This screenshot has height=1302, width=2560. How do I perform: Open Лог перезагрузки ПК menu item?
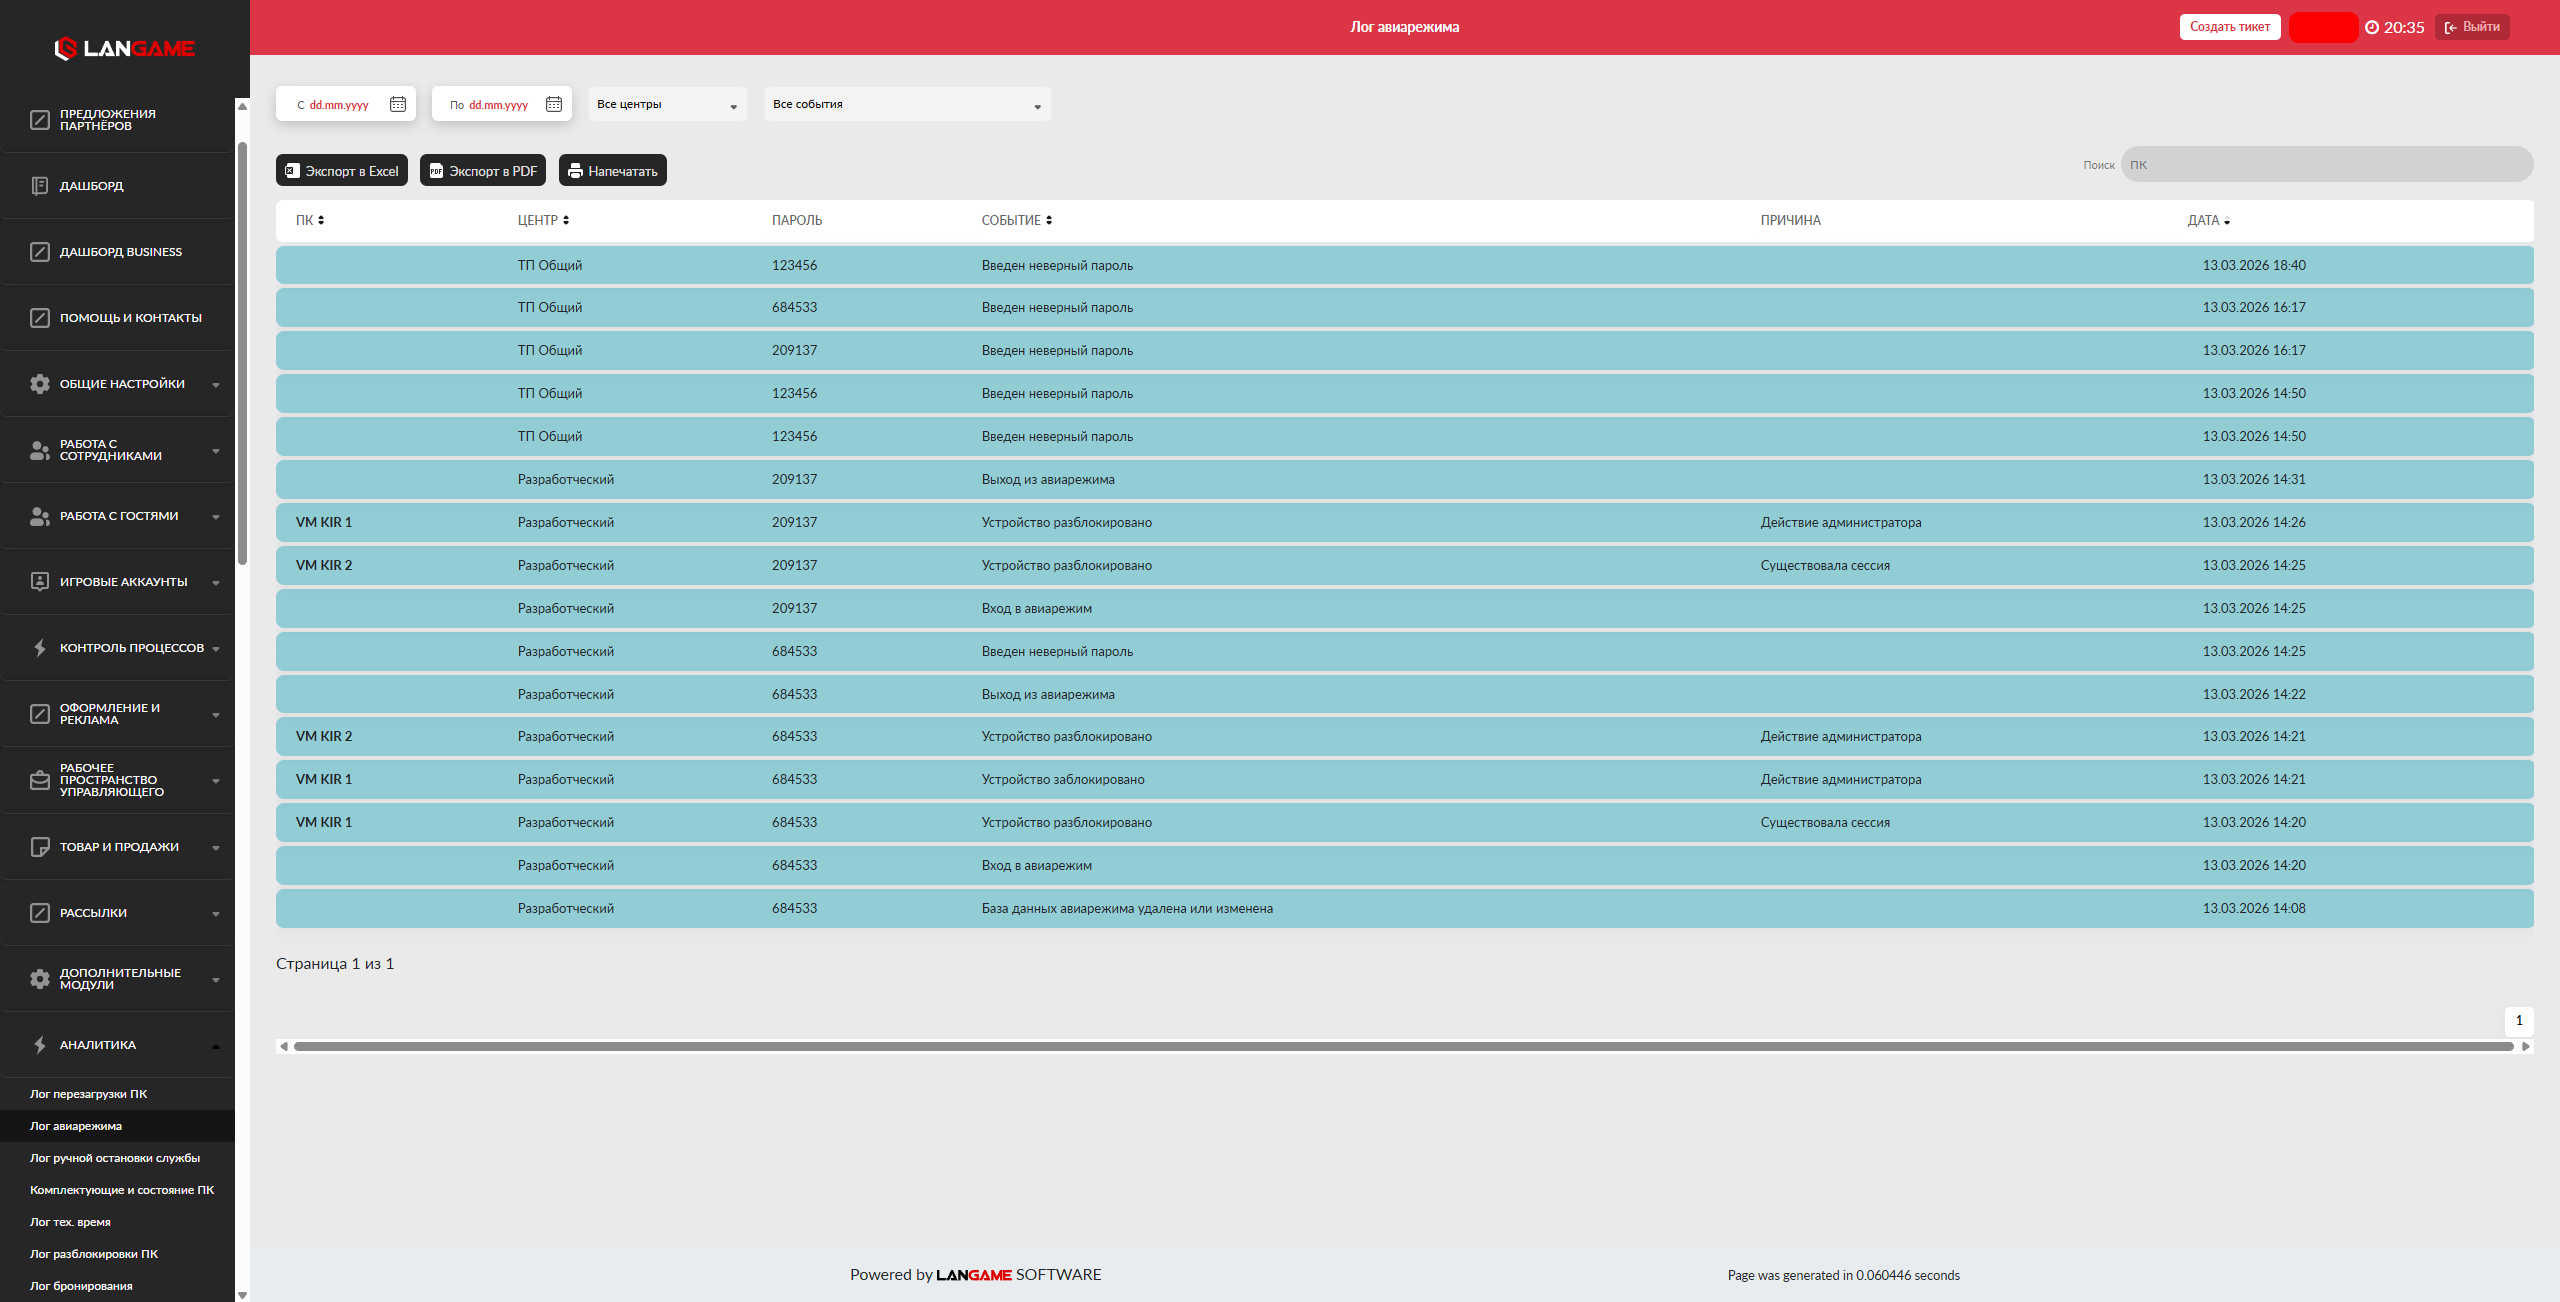pos(88,1094)
